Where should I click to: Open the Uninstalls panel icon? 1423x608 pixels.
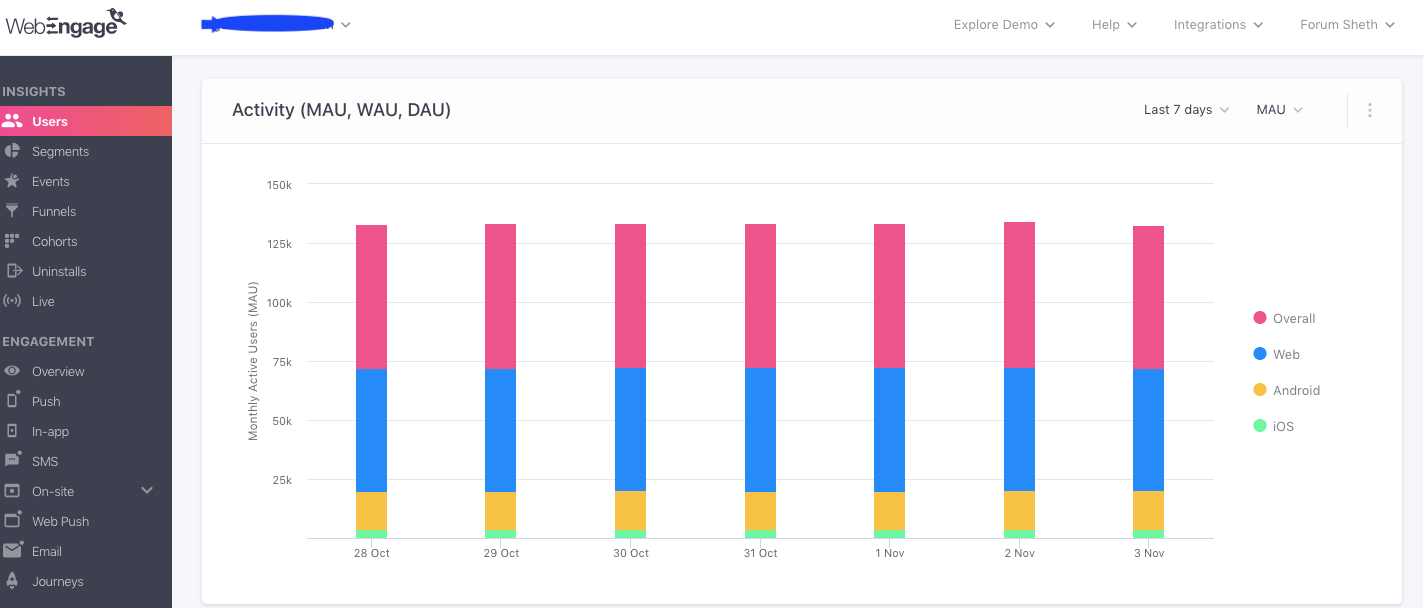[14, 271]
